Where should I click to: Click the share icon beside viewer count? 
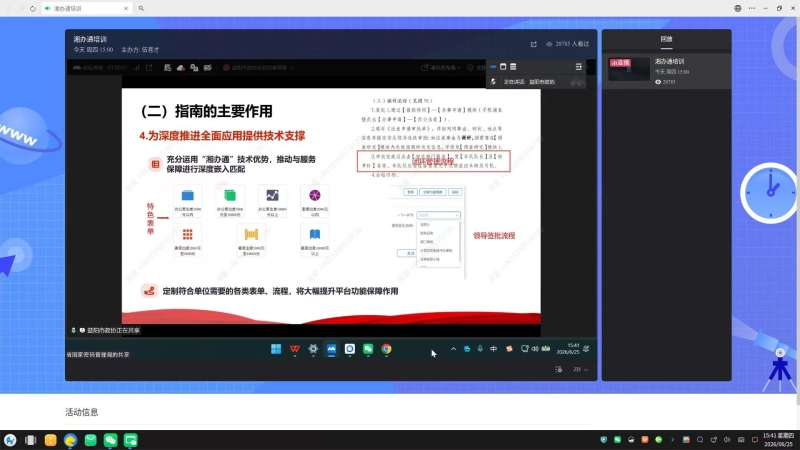[533, 44]
